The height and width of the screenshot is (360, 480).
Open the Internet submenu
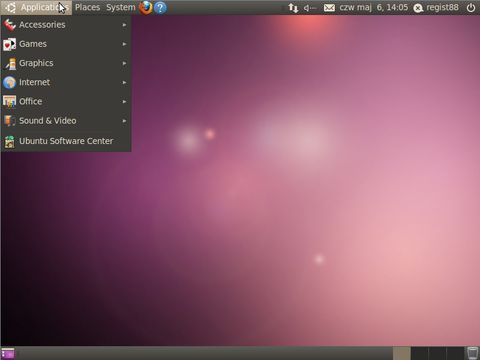(x=66, y=82)
